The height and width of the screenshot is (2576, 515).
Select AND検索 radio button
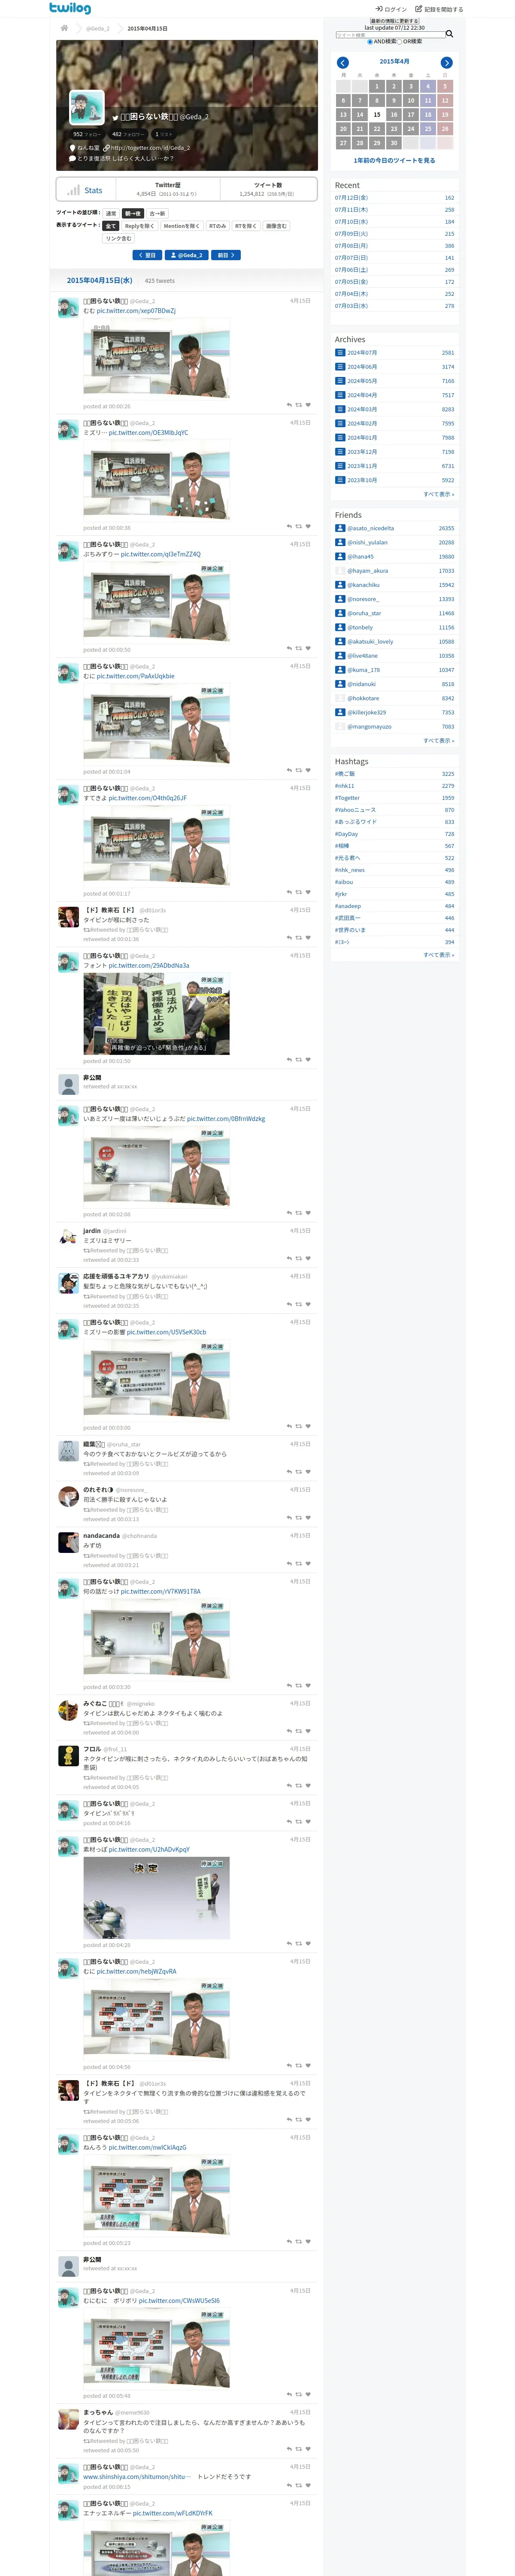coord(370,42)
